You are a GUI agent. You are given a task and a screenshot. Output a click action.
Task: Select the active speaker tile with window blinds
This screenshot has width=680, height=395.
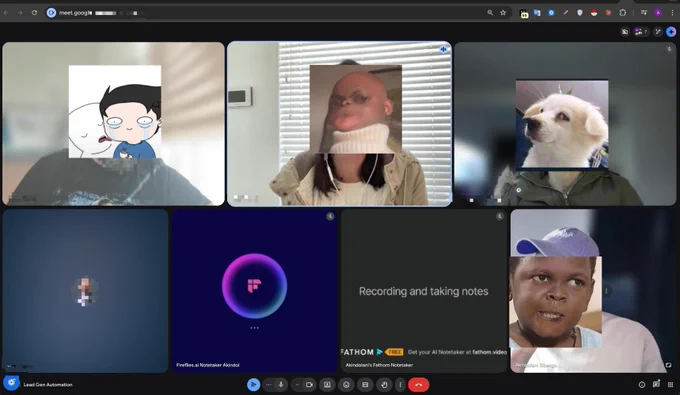[x=339, y=124]
